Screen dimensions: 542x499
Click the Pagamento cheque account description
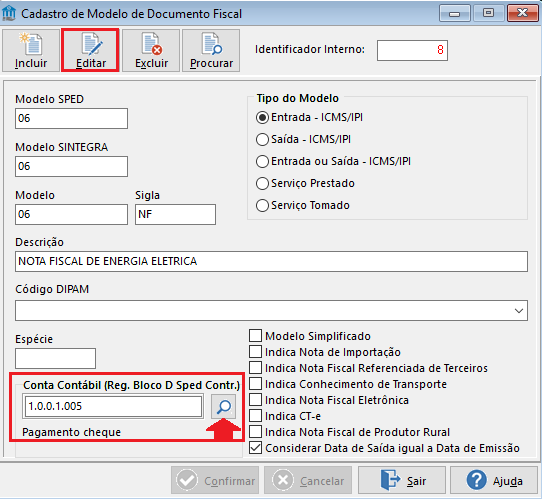click(x=71, y=432)
